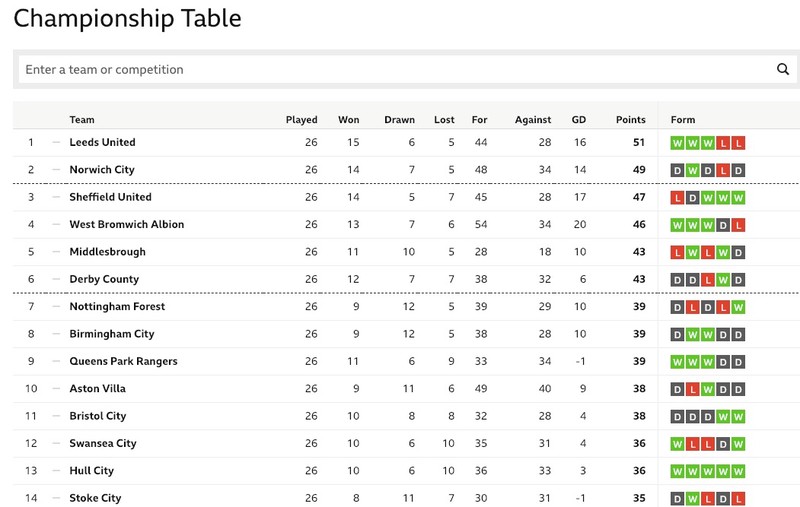Image resolution: width=800 pixels, height=507 pixels.
Task: Click the Points column header
Action: tap(630, 119)
